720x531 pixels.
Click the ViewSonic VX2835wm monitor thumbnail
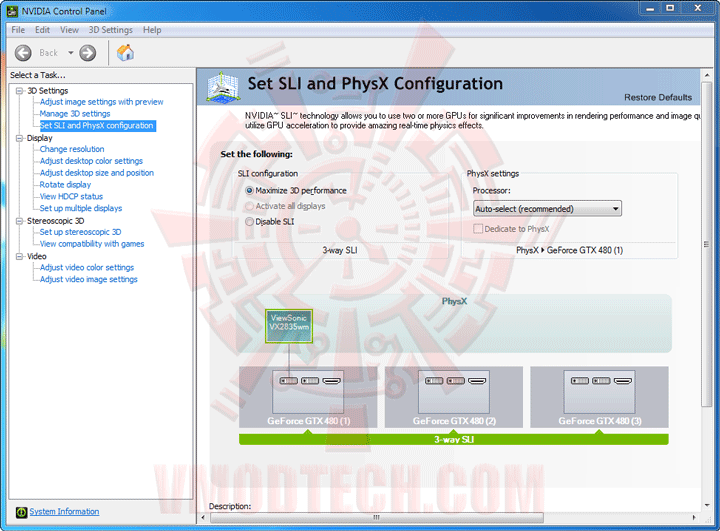click(x=289, y=326)
